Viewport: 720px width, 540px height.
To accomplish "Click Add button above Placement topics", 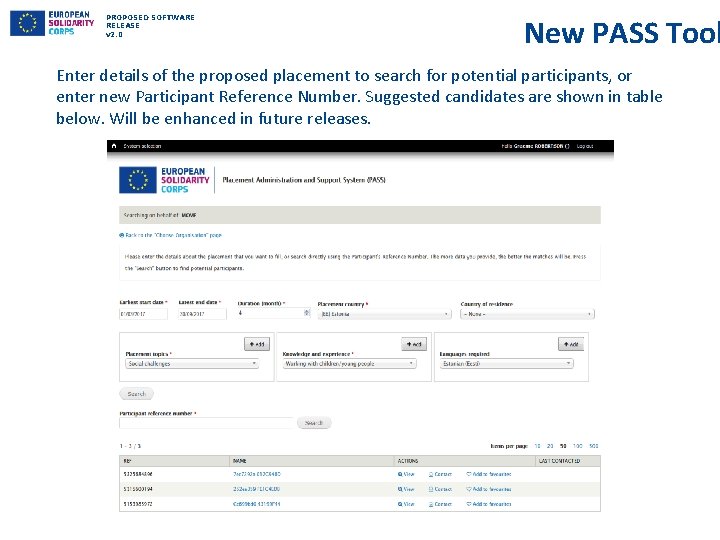I will [x=257, y=344].
